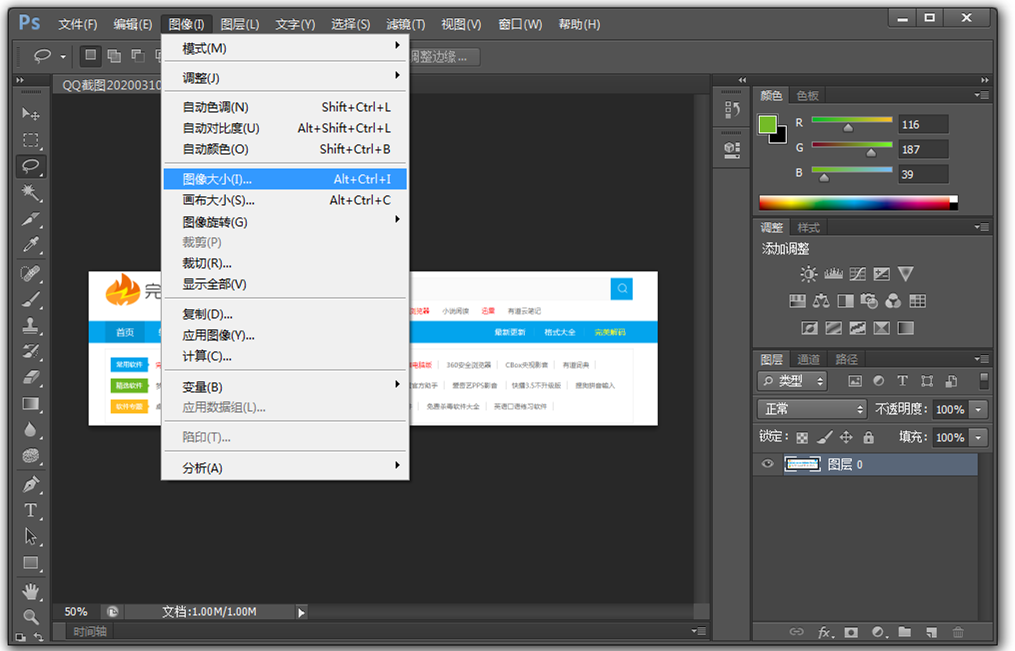Viewport: 1015px width, 651px height.
Task: Toggle lock transparent pixels for the layer
Action: point(801,437)
